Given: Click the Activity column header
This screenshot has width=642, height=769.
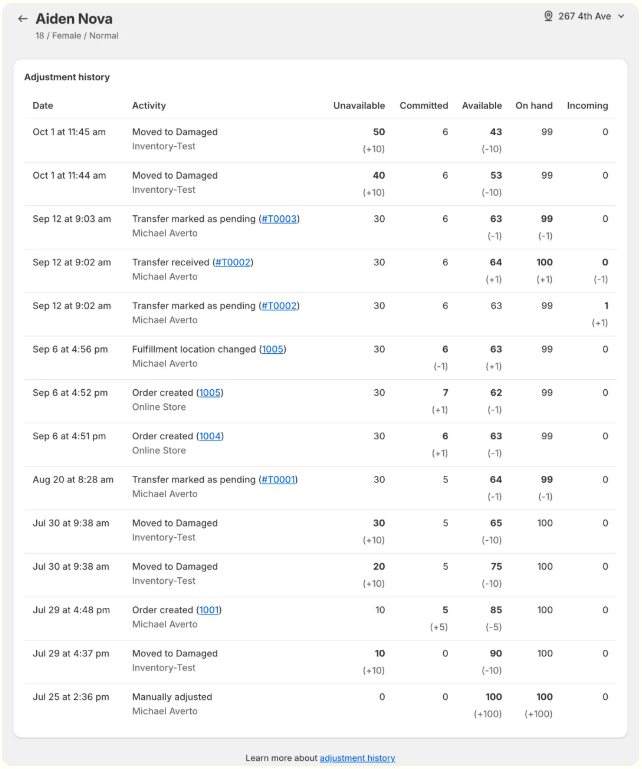Looking at the screenshot, I should (x=149, y=106).
